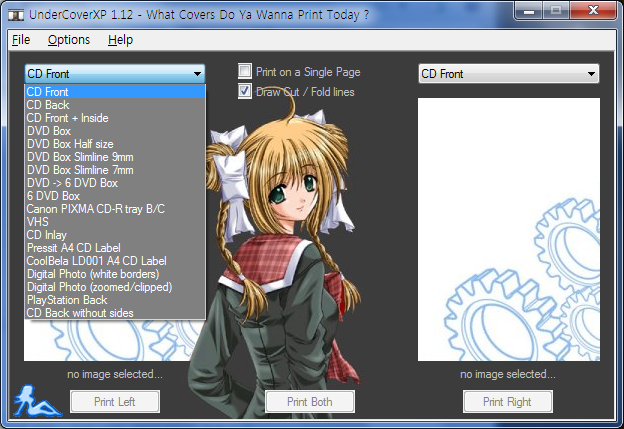The width and height of the screenshot is (624, 429).
Task: Pick the 6 DVD Box entry
Action: pyautogui.click(x=115, y=196)
